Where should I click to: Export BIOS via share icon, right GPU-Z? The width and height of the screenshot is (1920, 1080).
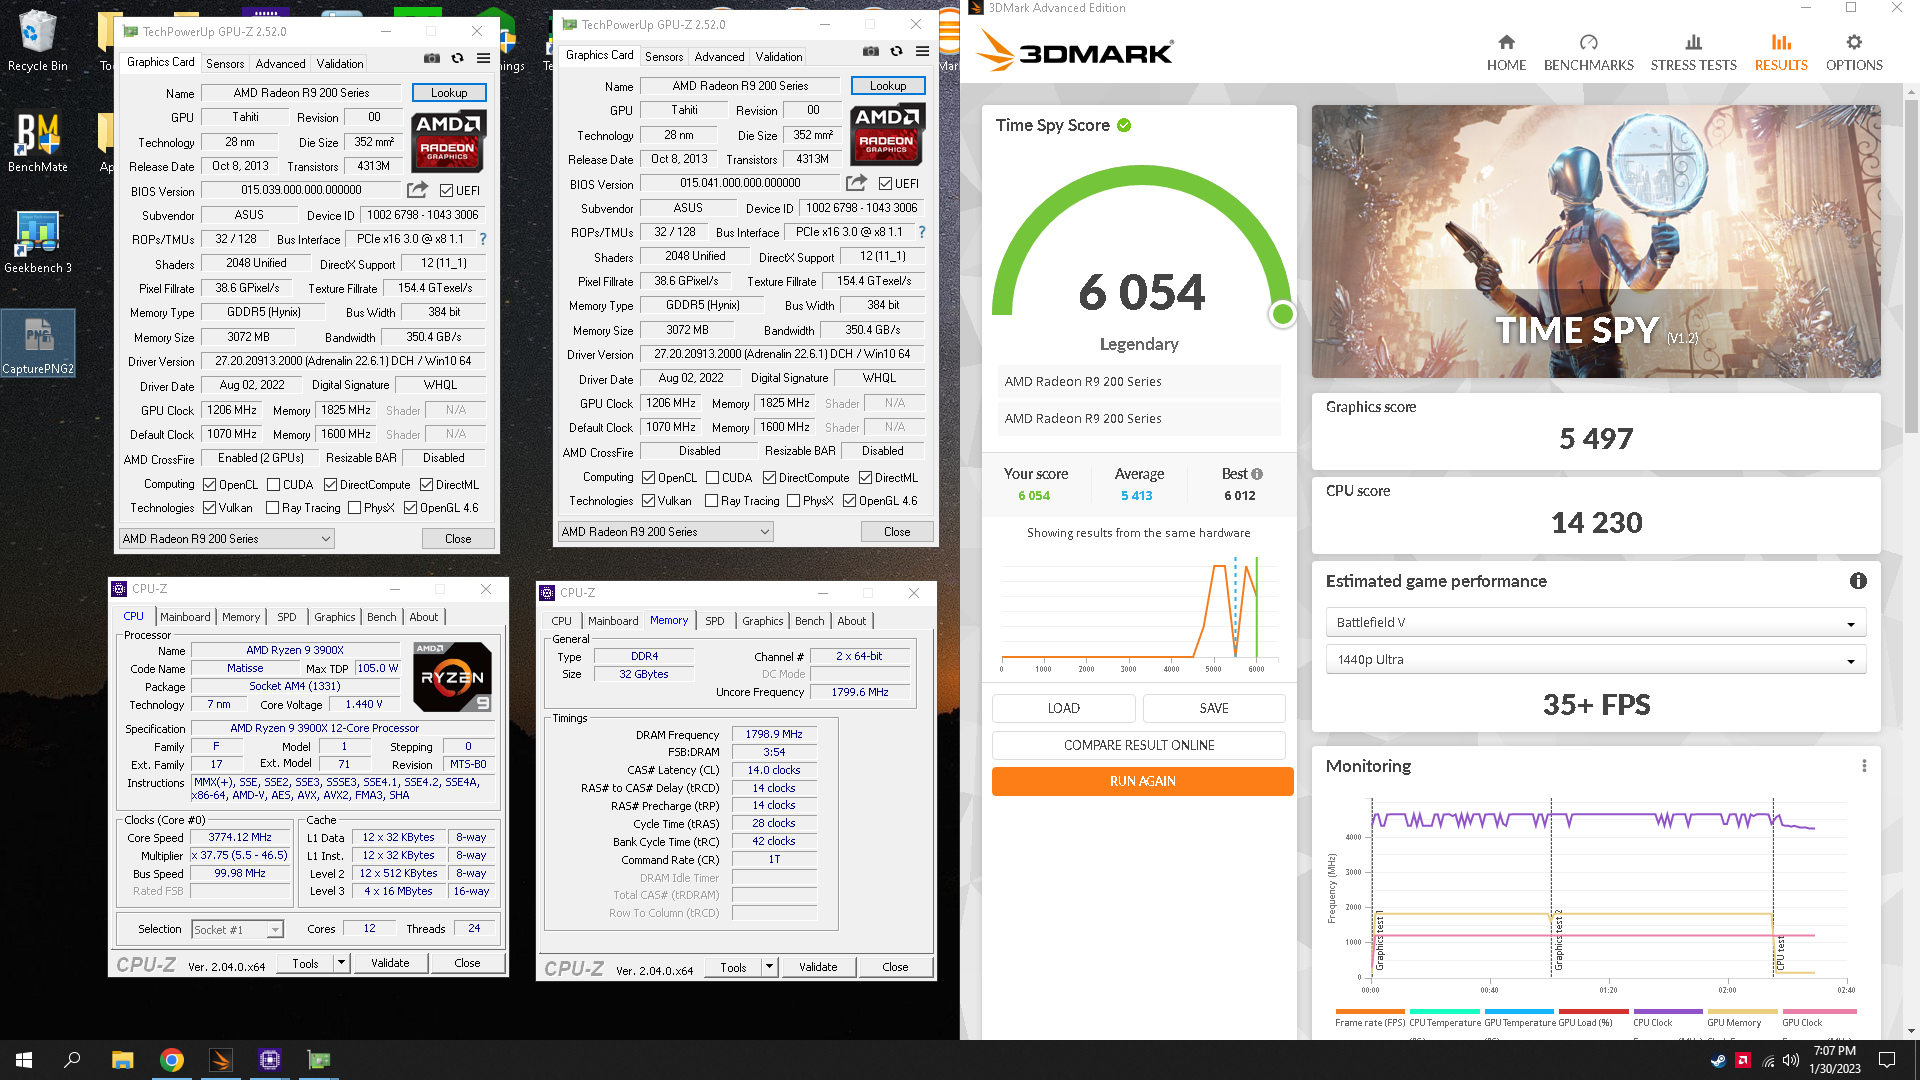point(856,183)
